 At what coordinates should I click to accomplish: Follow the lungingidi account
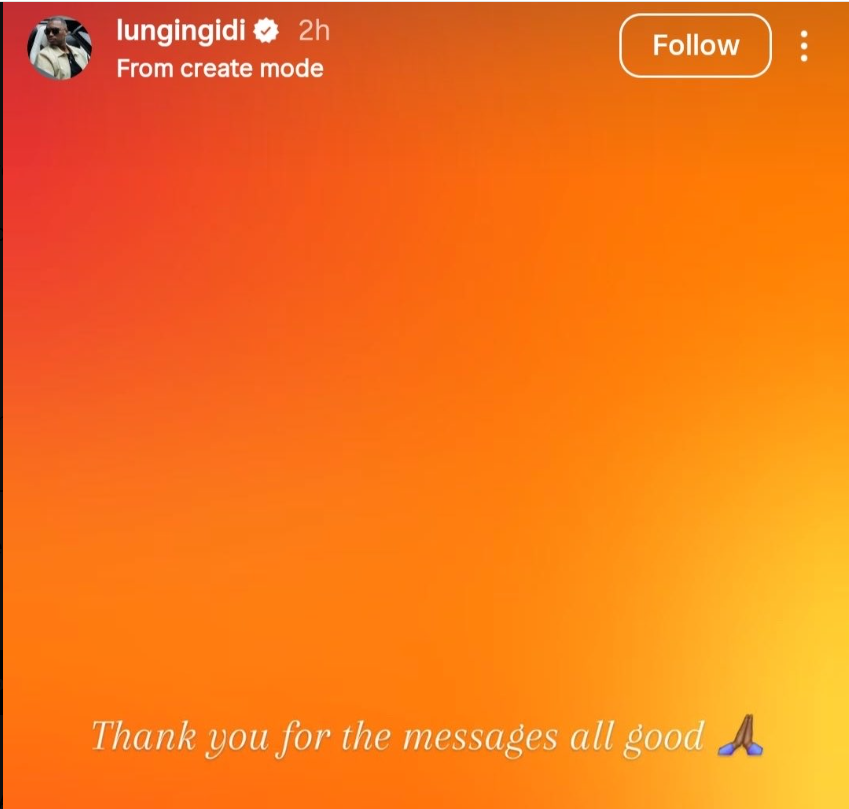(695, 45)
